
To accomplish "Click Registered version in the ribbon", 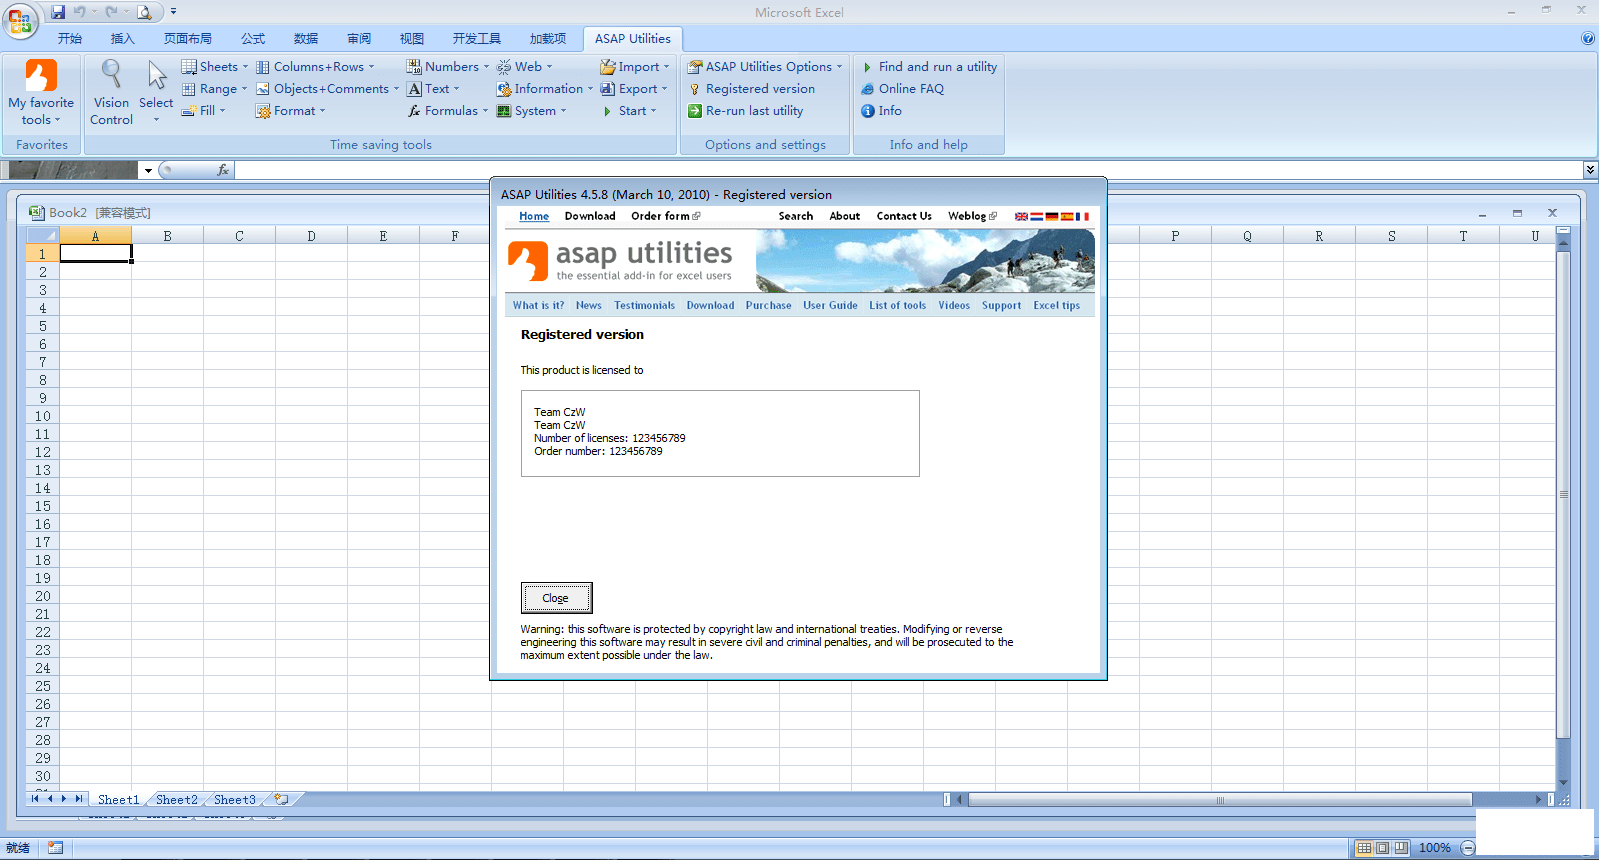I will [751, 89].
